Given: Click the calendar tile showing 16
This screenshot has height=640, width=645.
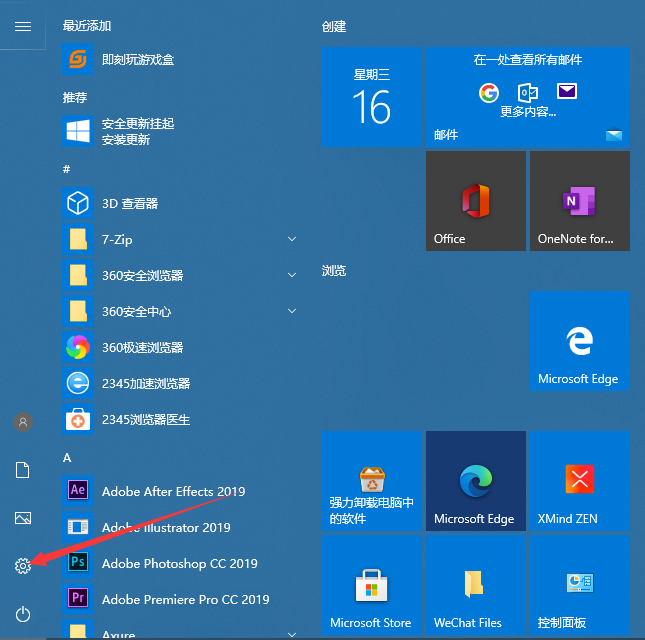Looking at the screenshot, I should [x=371, y=98].
